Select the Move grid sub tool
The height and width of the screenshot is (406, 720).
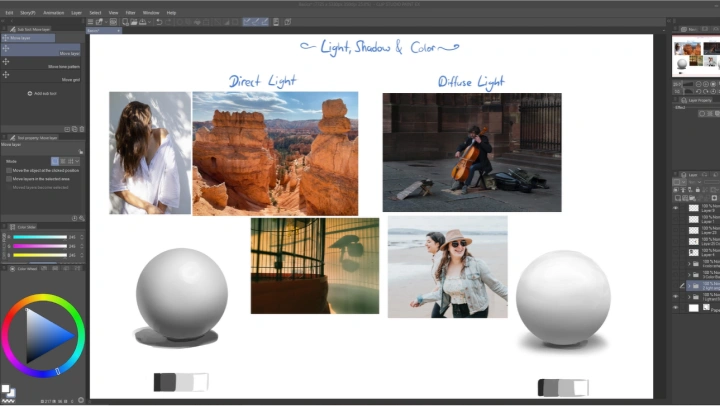pos(41,76)
